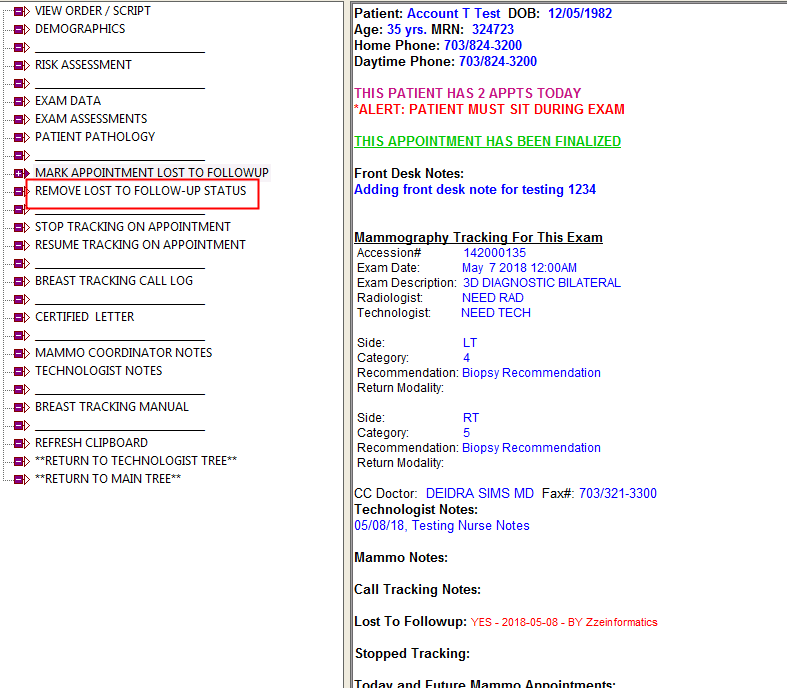Go back via RETURN TO MAIN TREE

(x=107, y=479)
